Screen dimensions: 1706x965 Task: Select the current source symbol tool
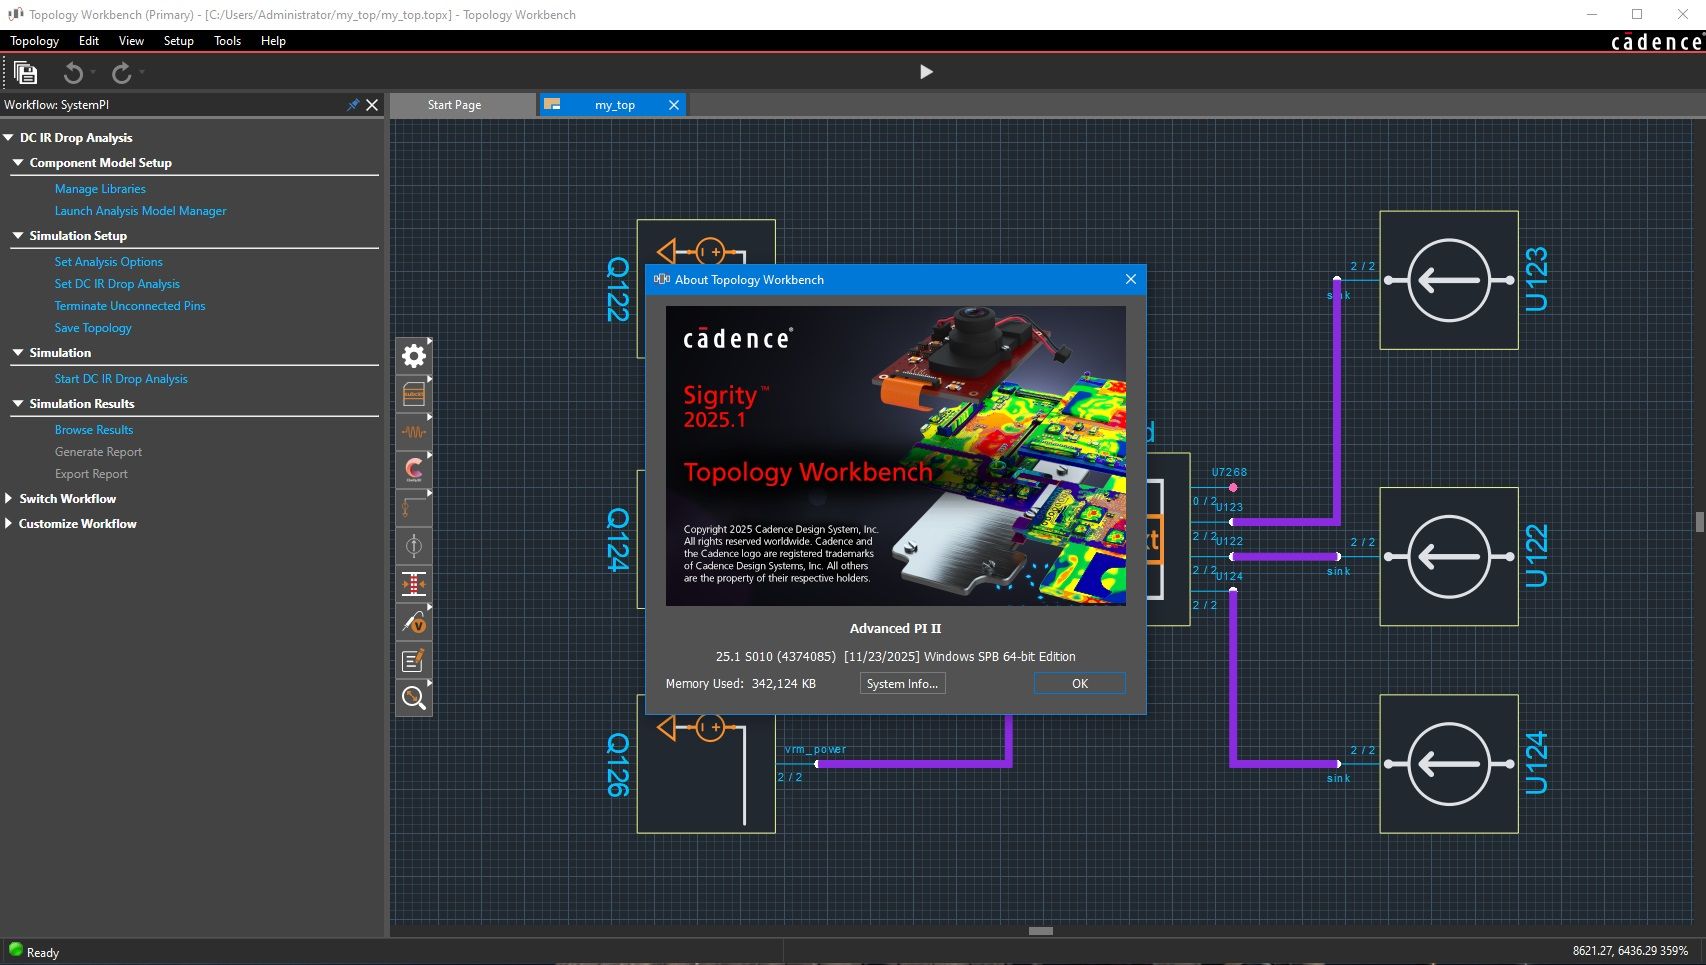coord(413,546)
